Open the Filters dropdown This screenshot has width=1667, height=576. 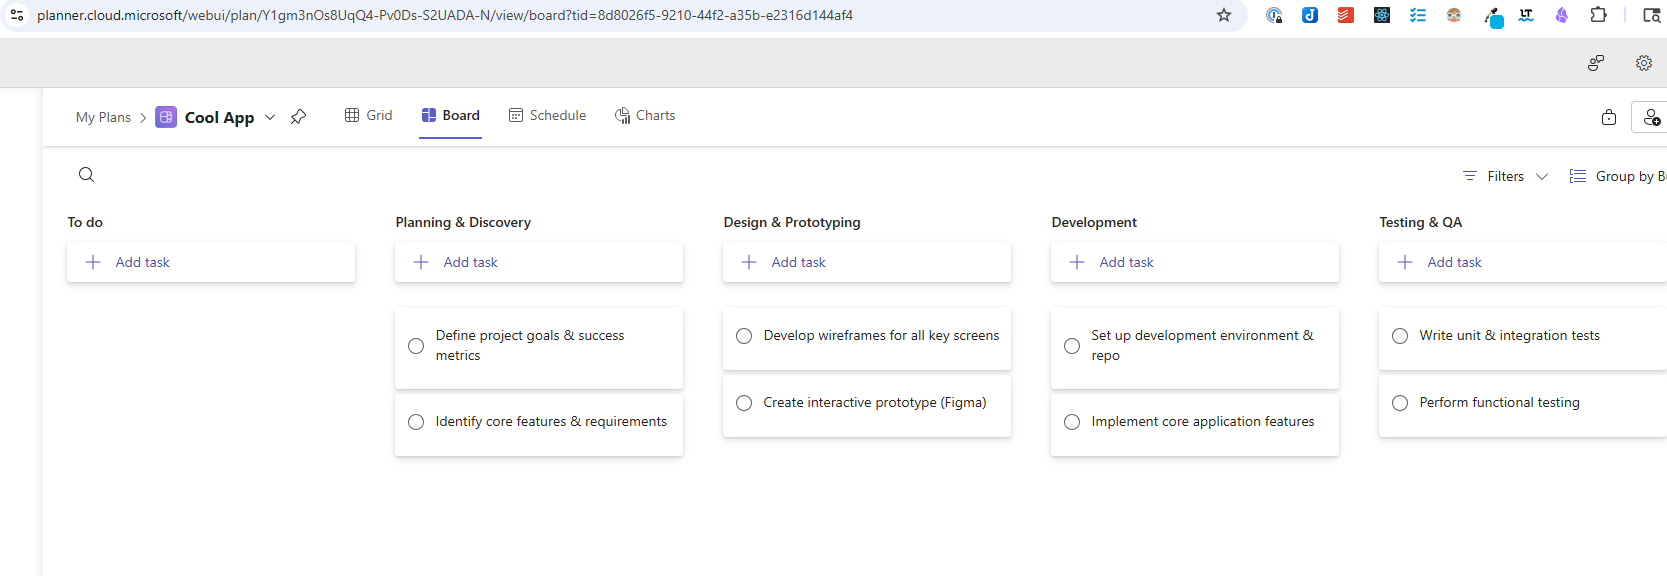pos(1505,176)
